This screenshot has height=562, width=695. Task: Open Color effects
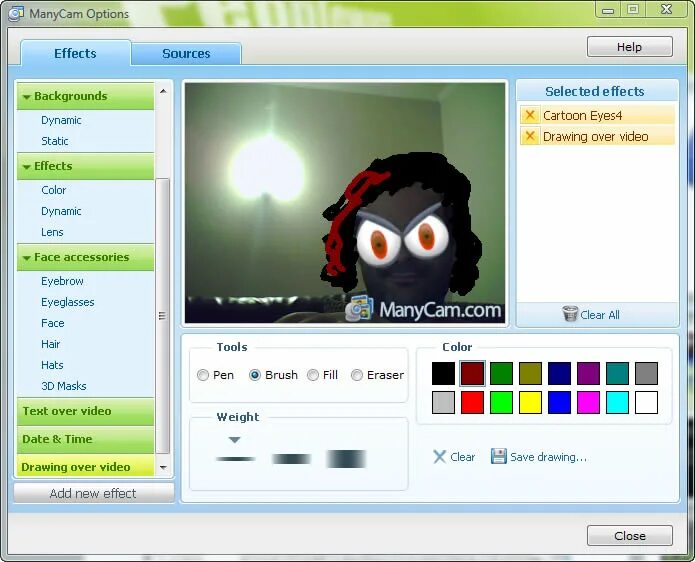tap(54, 190)
